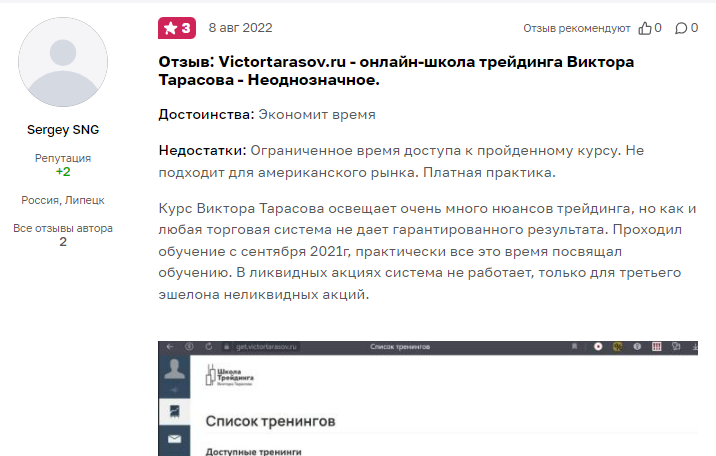This screenshot has height=456, width=716.
Task: Click the star rating badge showing 3
Action: pos(176,28)
